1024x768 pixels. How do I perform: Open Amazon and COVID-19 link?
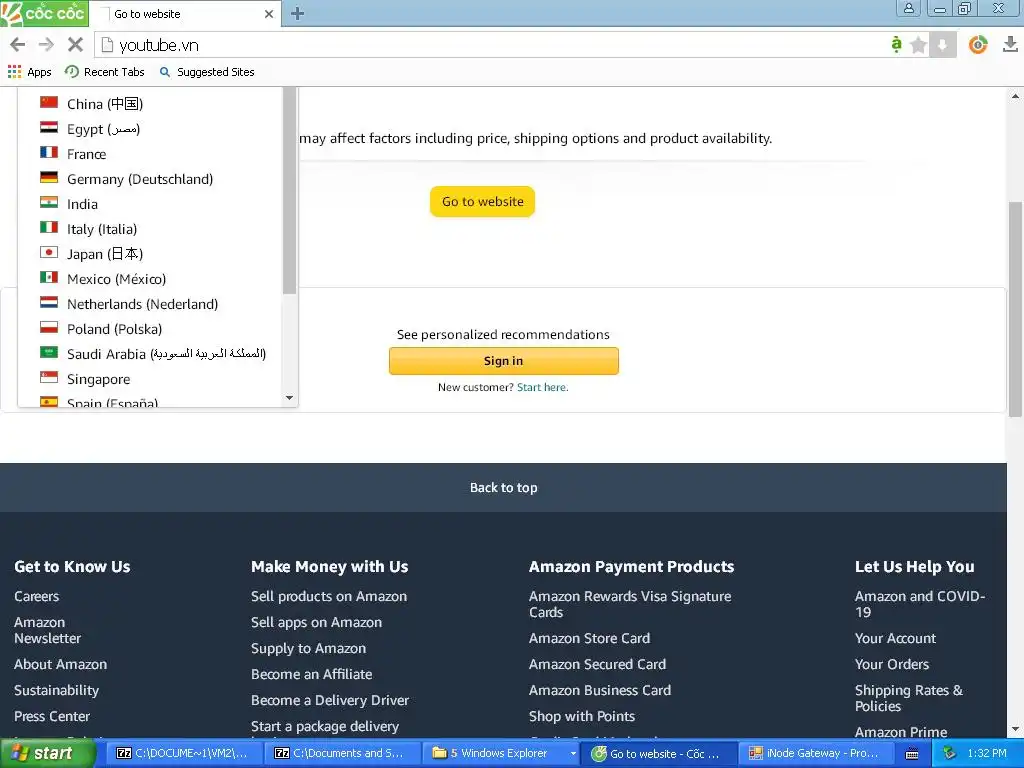click(x=920, y=604)
